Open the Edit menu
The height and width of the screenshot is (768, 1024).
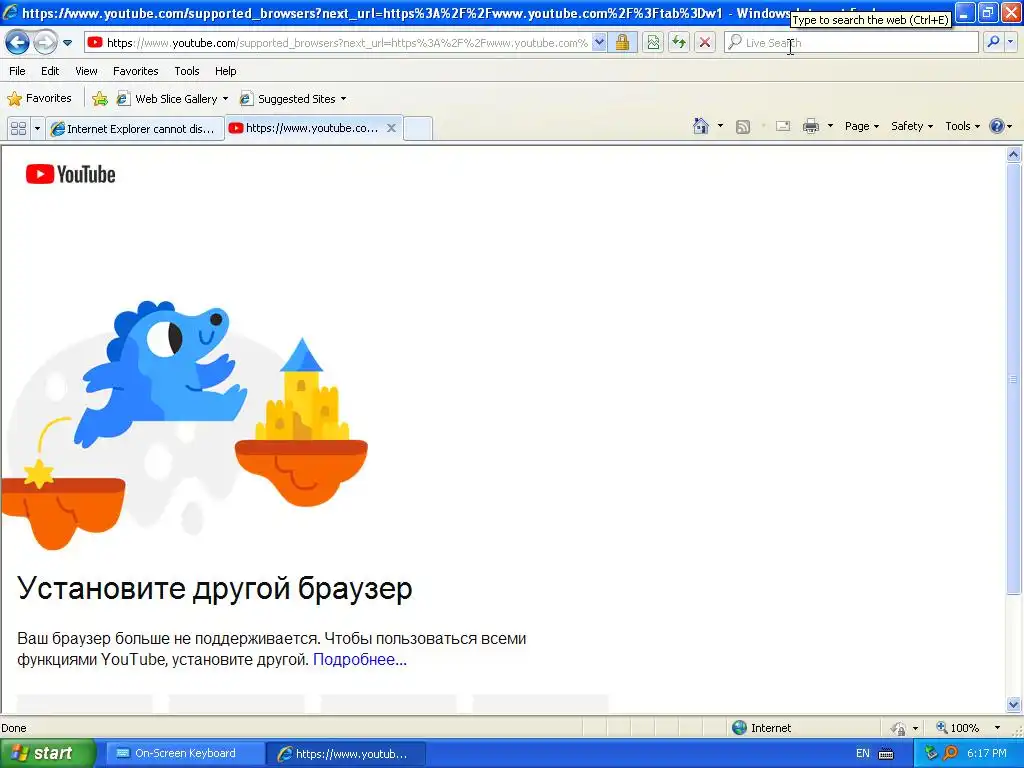pyautogui.click(x=50, y=71)
